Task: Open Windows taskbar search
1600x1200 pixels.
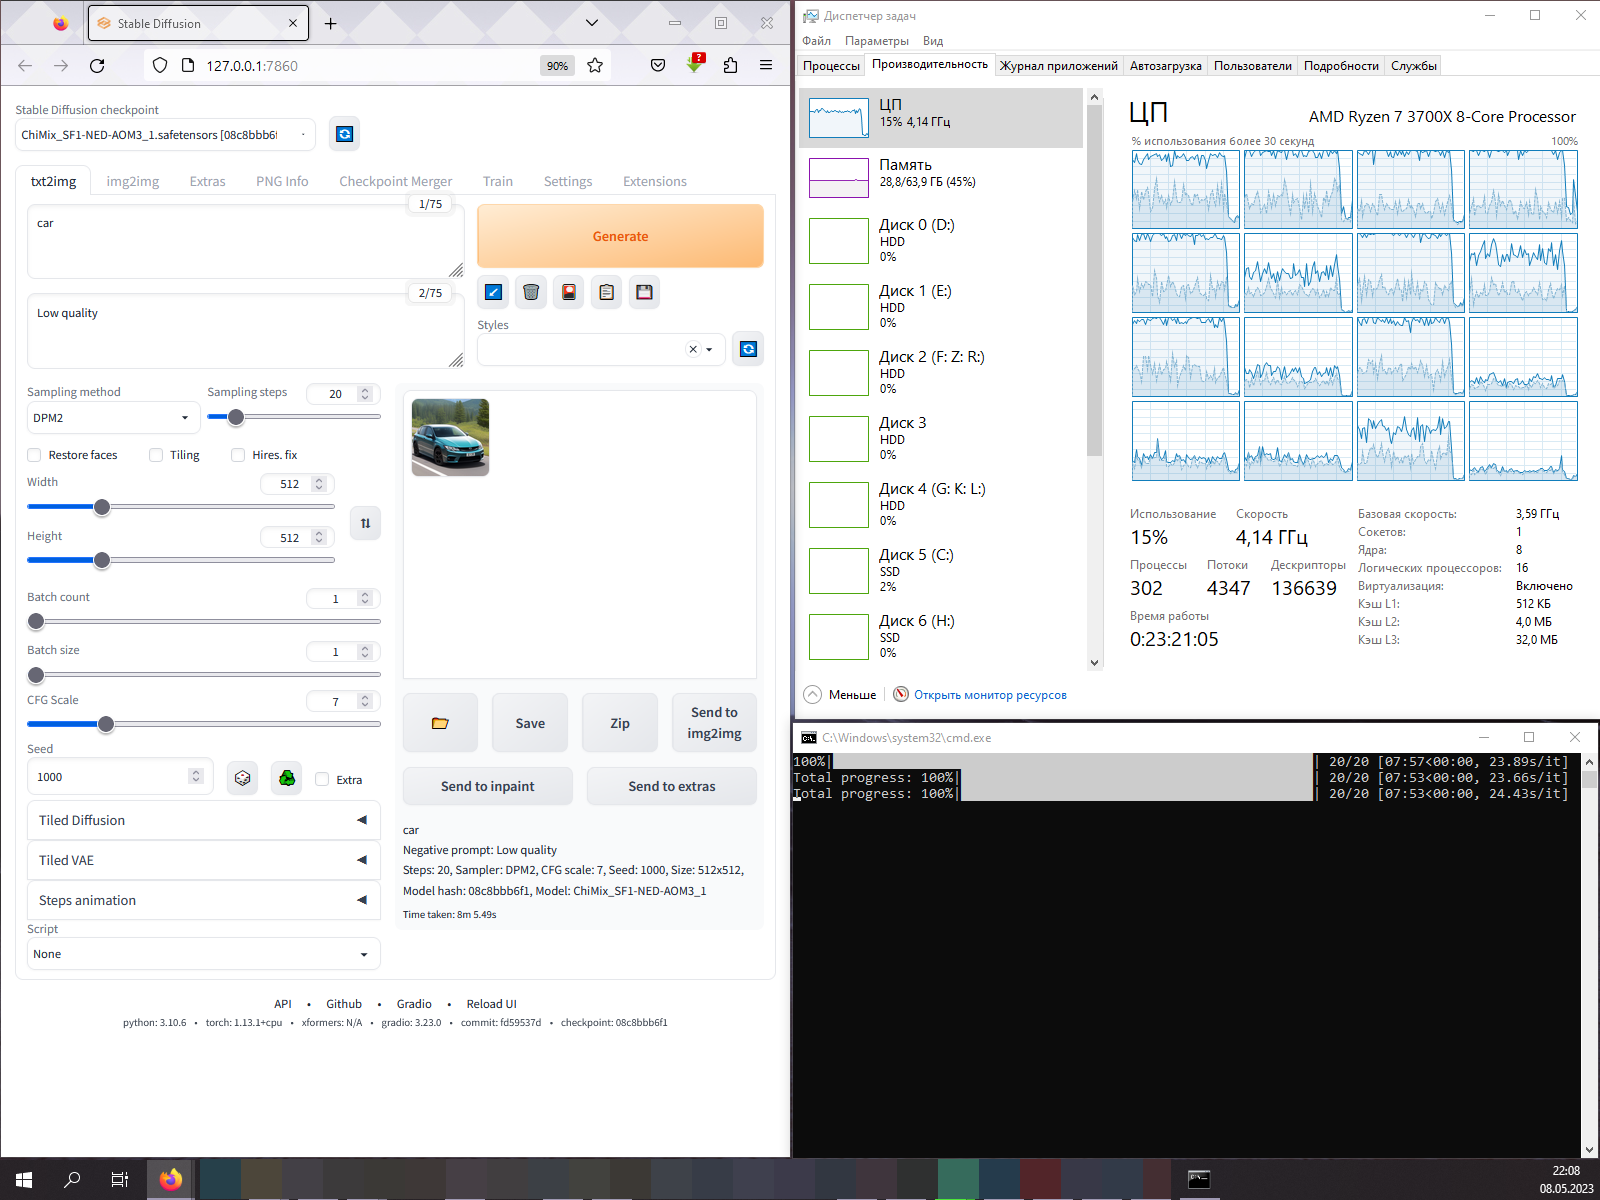Action: [72, 1180]
